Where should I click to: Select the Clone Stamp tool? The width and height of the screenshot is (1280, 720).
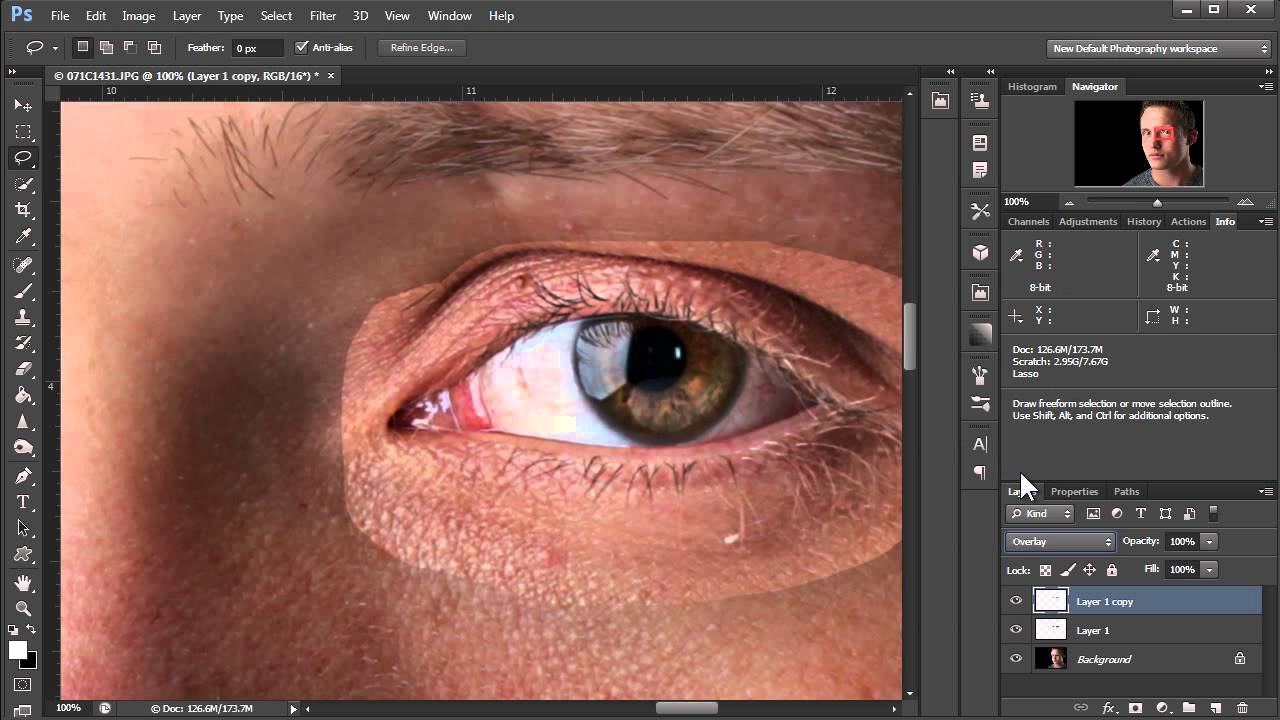(23, 317)
